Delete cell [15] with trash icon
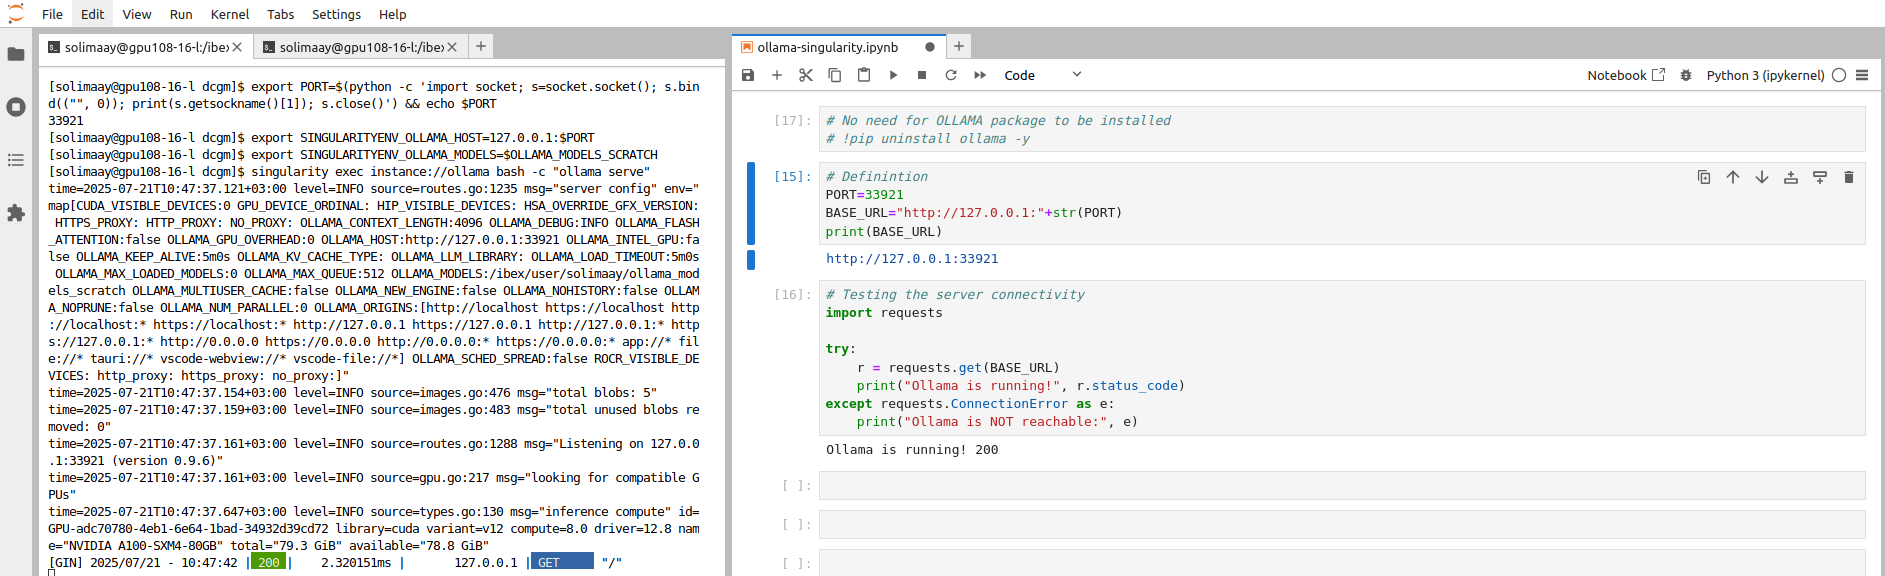This screenshot has height=576, width=1885. pyautogui.click(x=1849, y=177)
